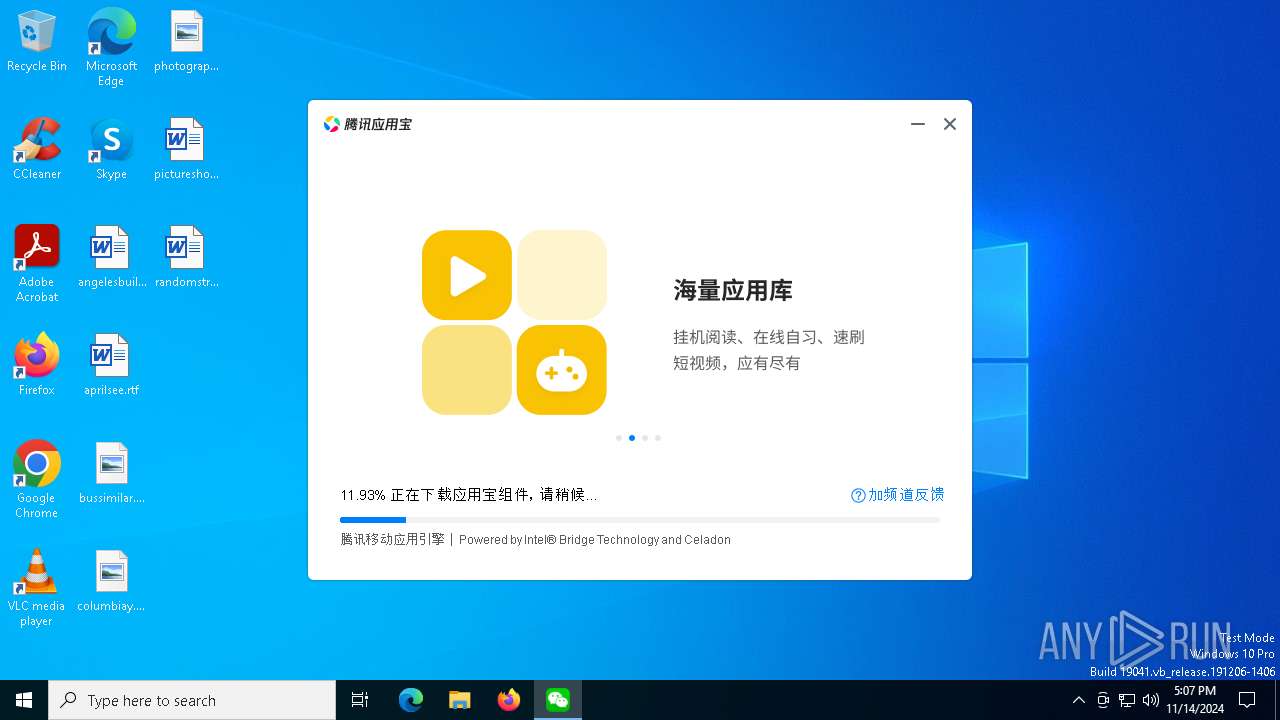Viewport: 1280px width, 720px height.
Task: Click the meet now tray icon
Action: pos(1103,700)
